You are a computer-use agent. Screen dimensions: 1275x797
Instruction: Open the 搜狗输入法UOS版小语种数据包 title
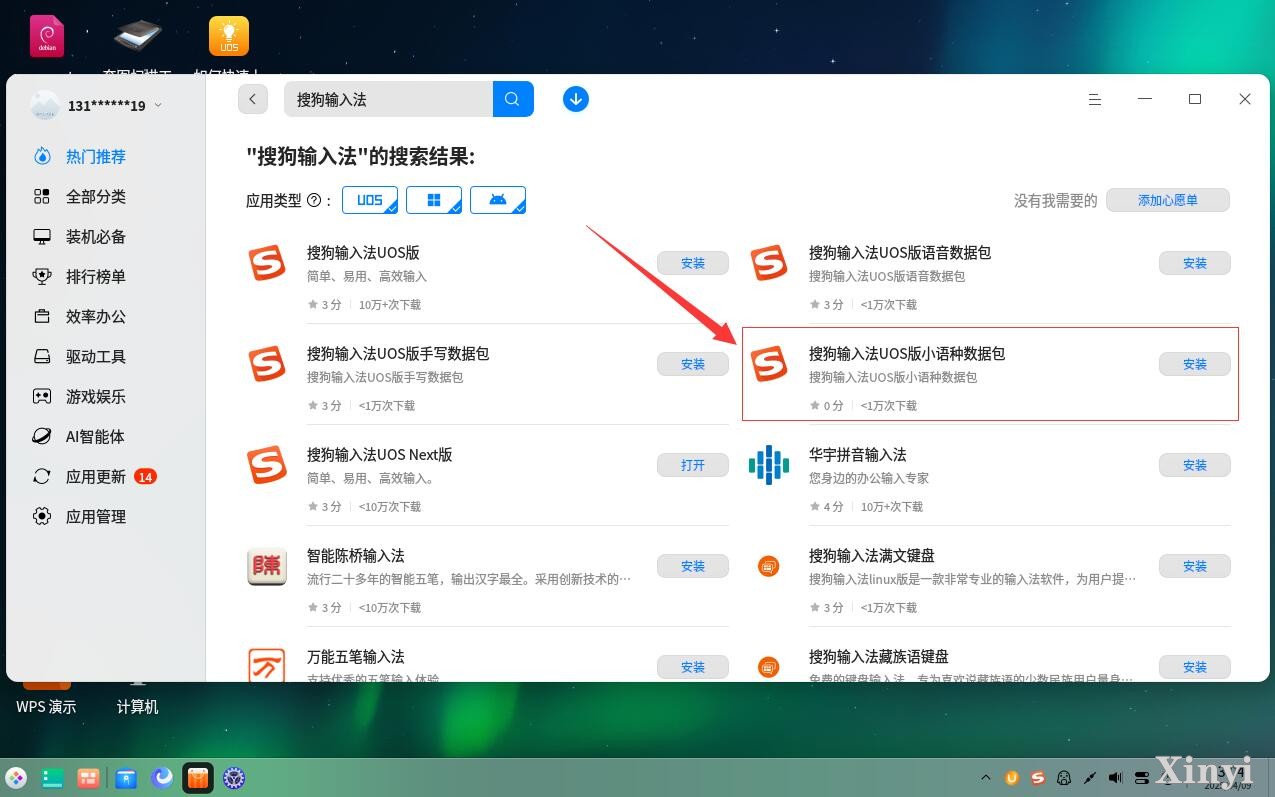tap(907, 354)
